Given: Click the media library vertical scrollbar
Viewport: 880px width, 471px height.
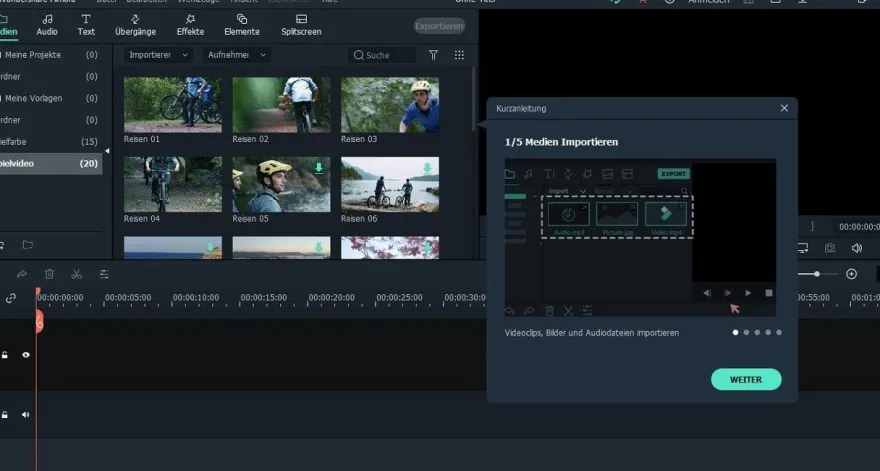Looking at the screenshot, I should (474, 100).
